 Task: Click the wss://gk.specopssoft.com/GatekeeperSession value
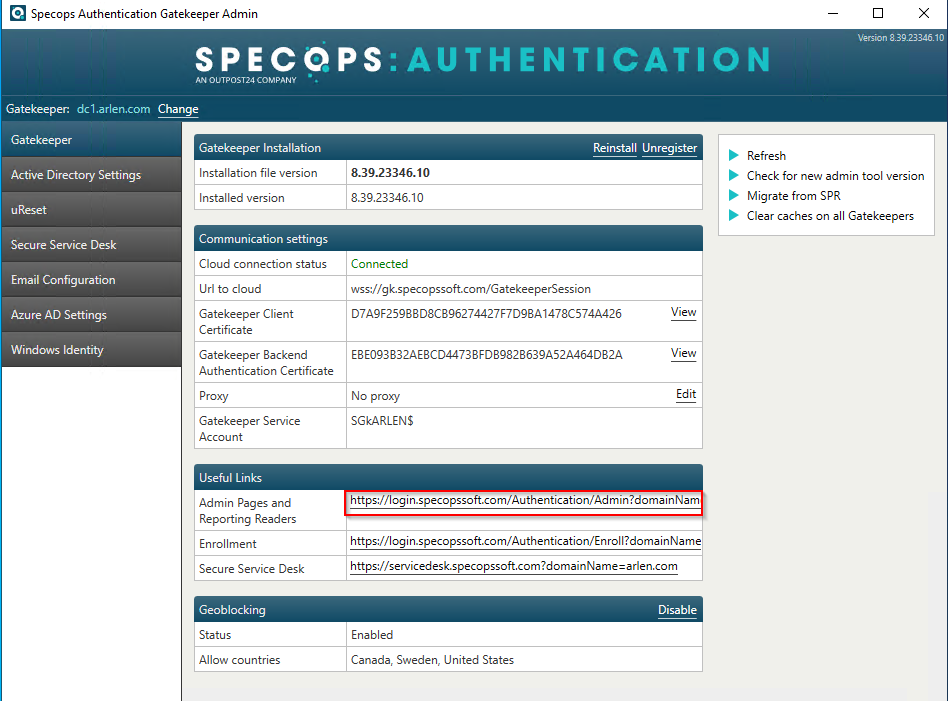[x=470, y=289]
